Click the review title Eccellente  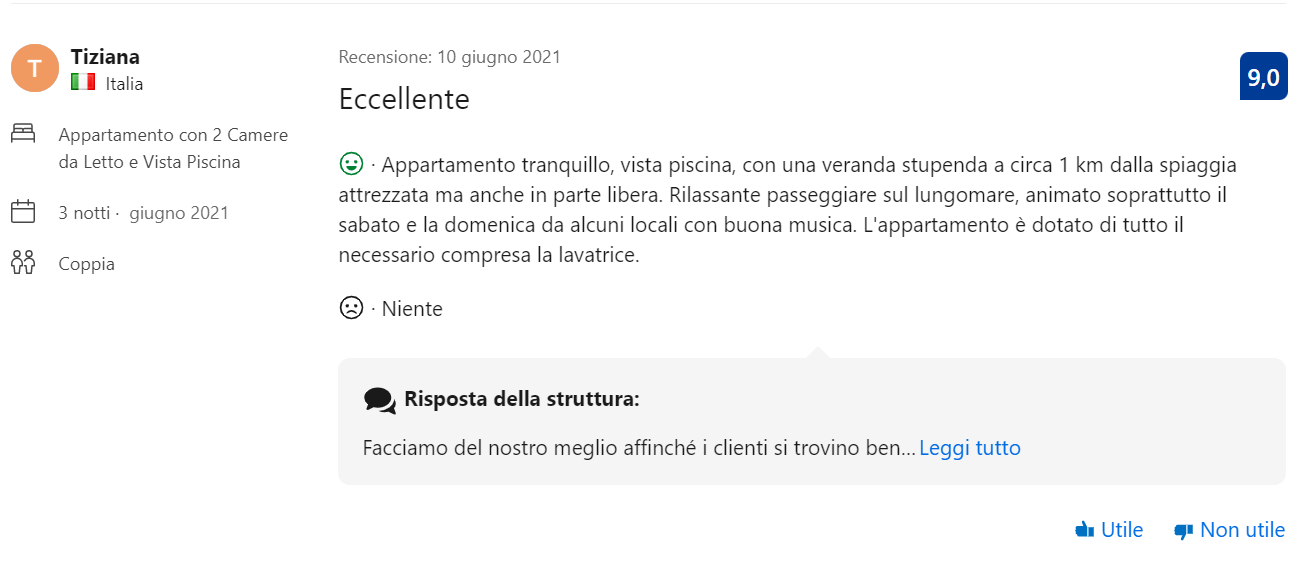[404, 99]
